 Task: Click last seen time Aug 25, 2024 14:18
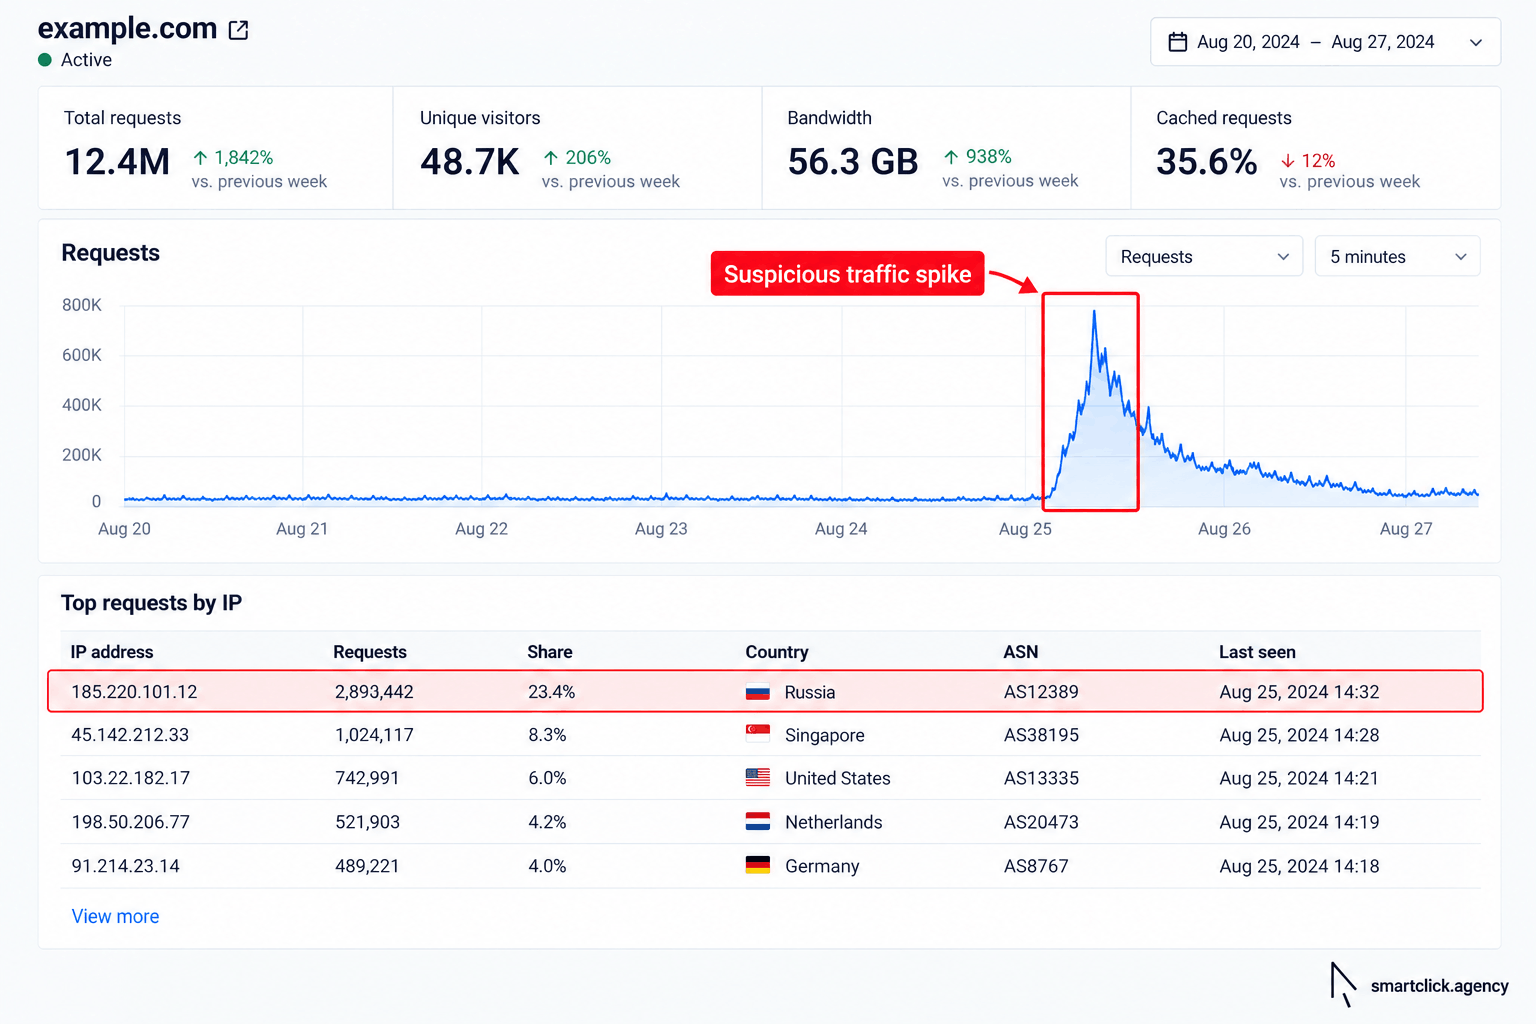tap(1299, 866)
